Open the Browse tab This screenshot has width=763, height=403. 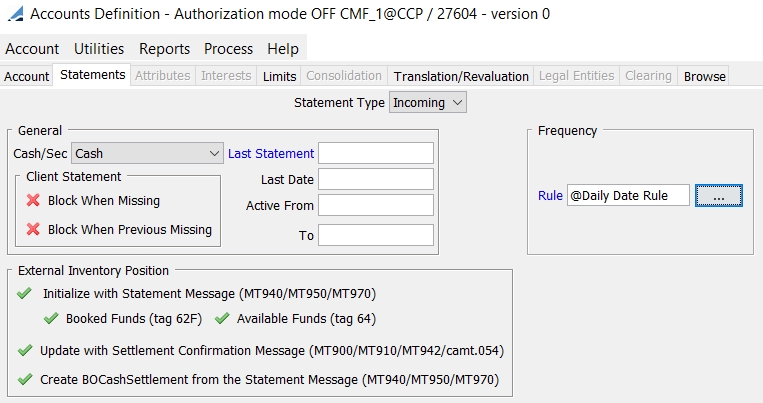tap(704, 76)
